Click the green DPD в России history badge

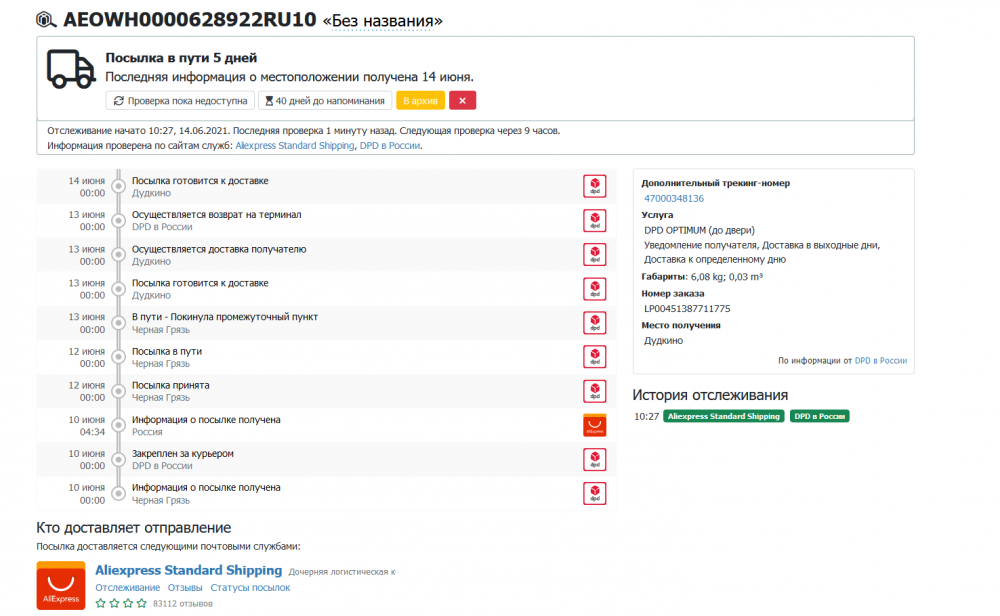click(x=819, y=416)
